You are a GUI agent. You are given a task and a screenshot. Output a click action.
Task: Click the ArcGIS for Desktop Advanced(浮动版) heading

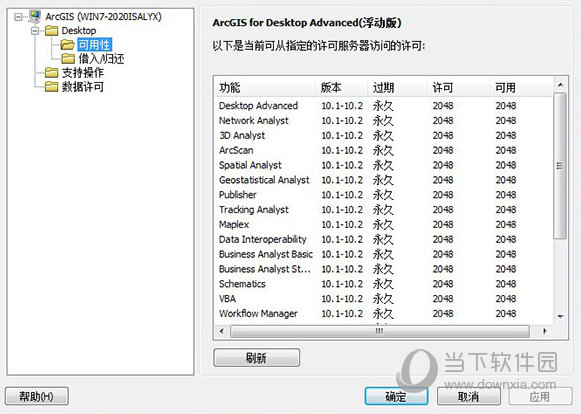[307, 23]
